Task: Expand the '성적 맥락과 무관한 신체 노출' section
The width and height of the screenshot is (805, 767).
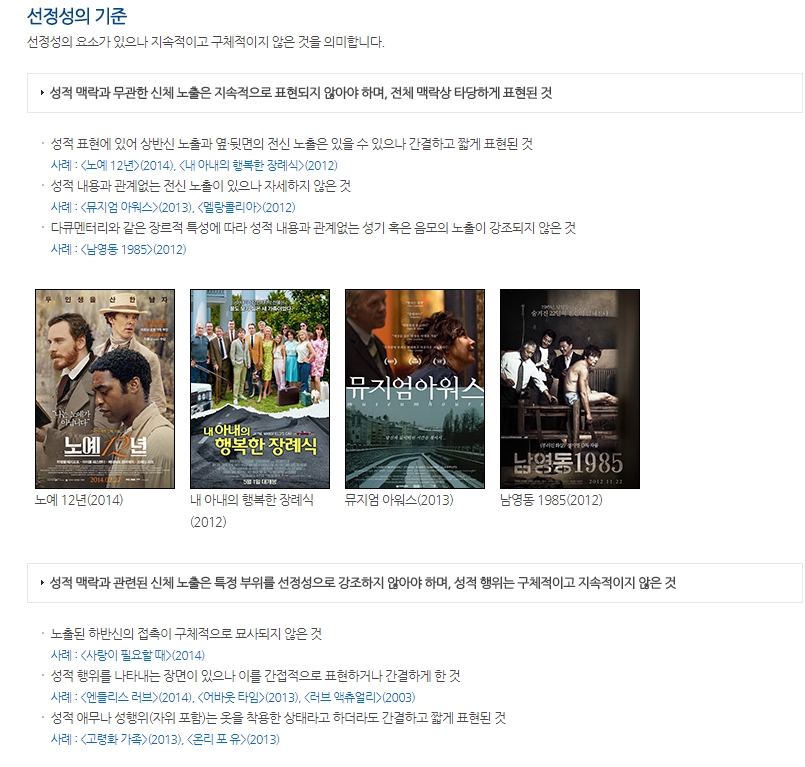Action: (300, 93)
